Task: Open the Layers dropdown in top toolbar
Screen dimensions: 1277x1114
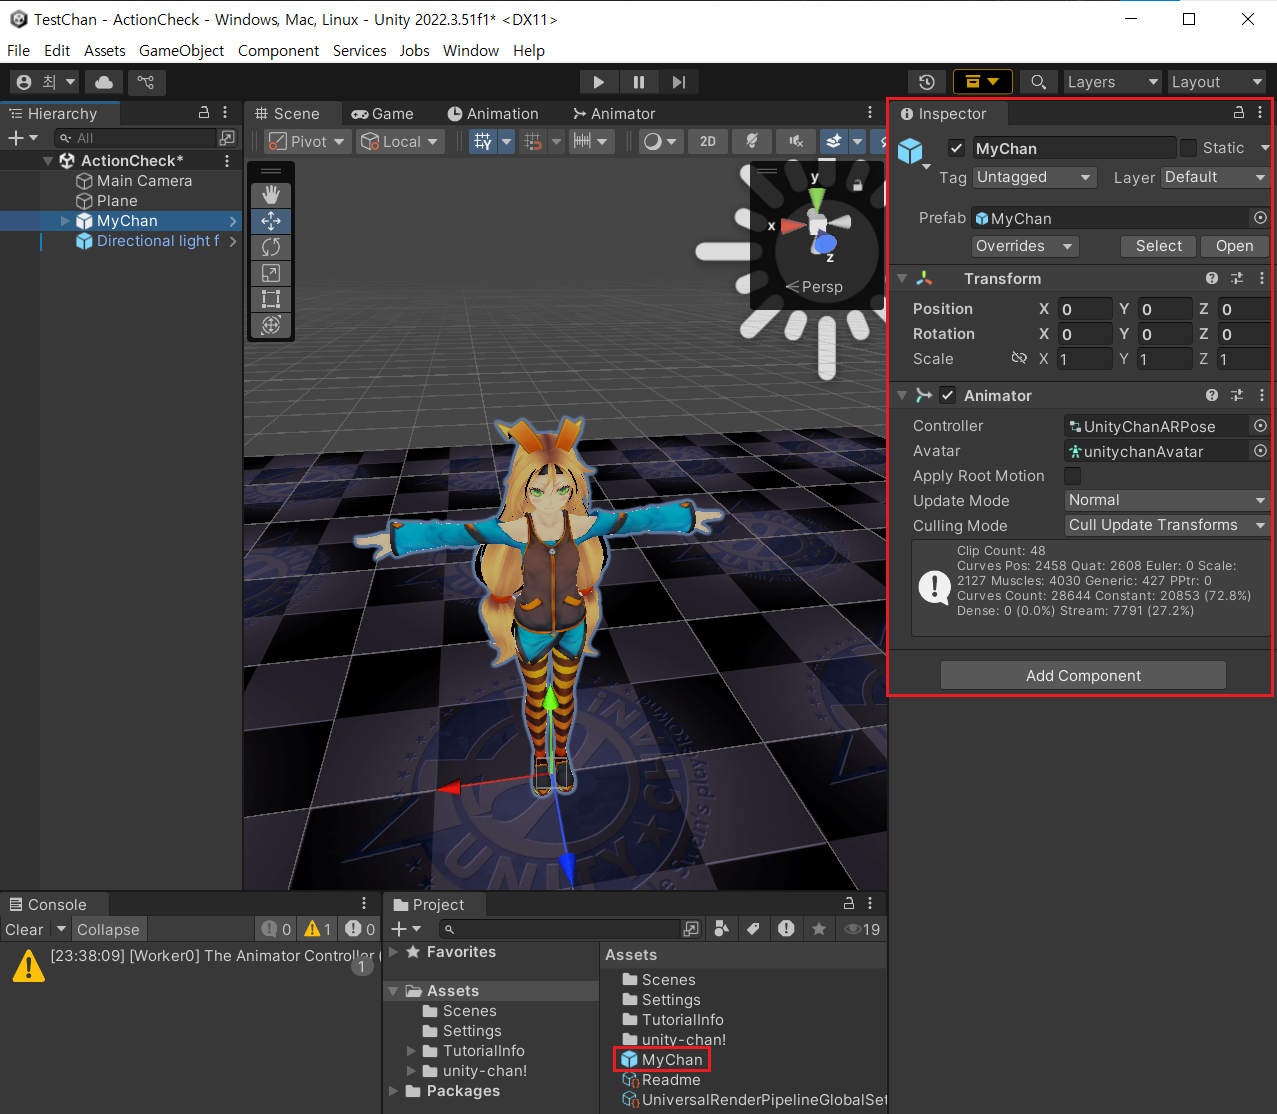Action: point(1112,82)
